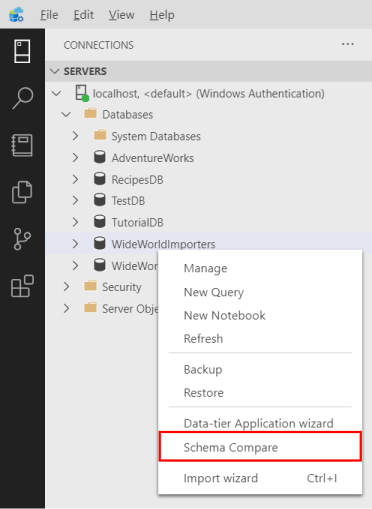Click the Azure Data Studio app logo

16,14
